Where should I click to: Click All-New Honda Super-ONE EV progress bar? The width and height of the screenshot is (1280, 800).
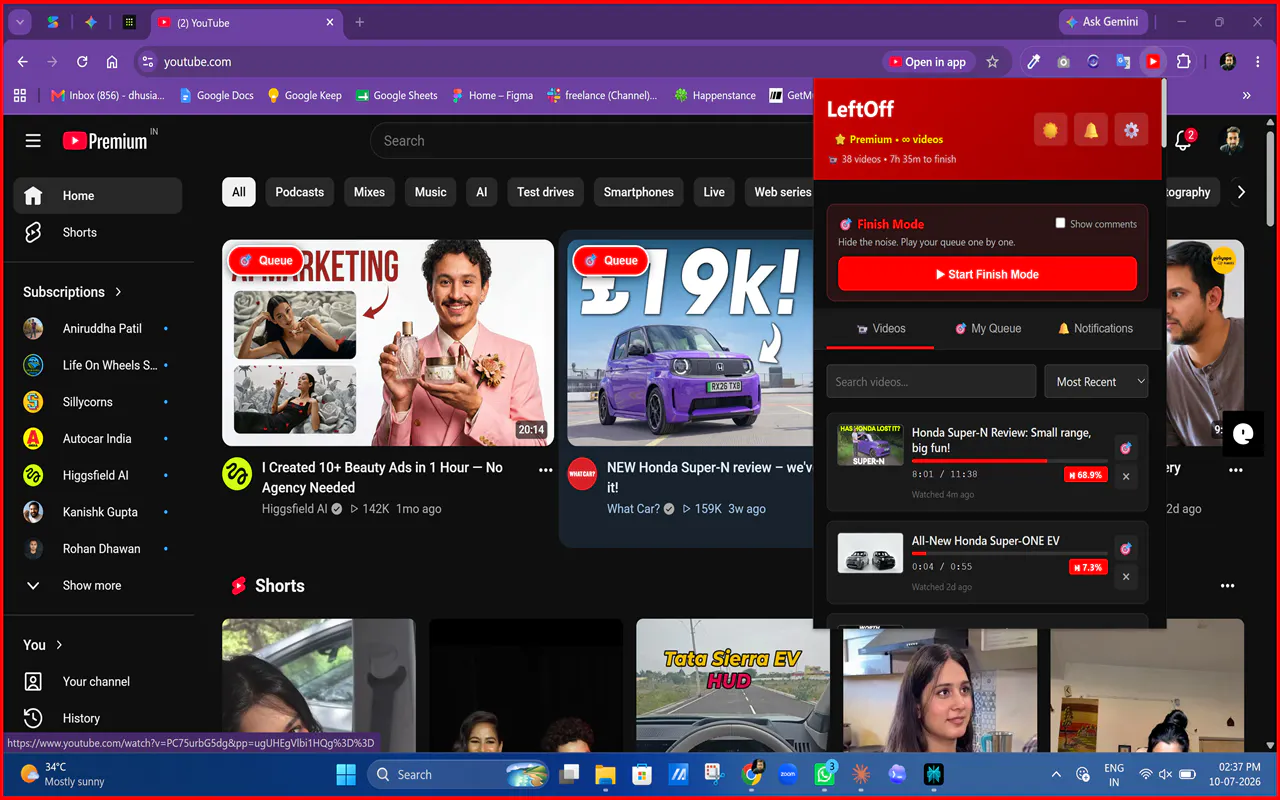pos(1009,553)
